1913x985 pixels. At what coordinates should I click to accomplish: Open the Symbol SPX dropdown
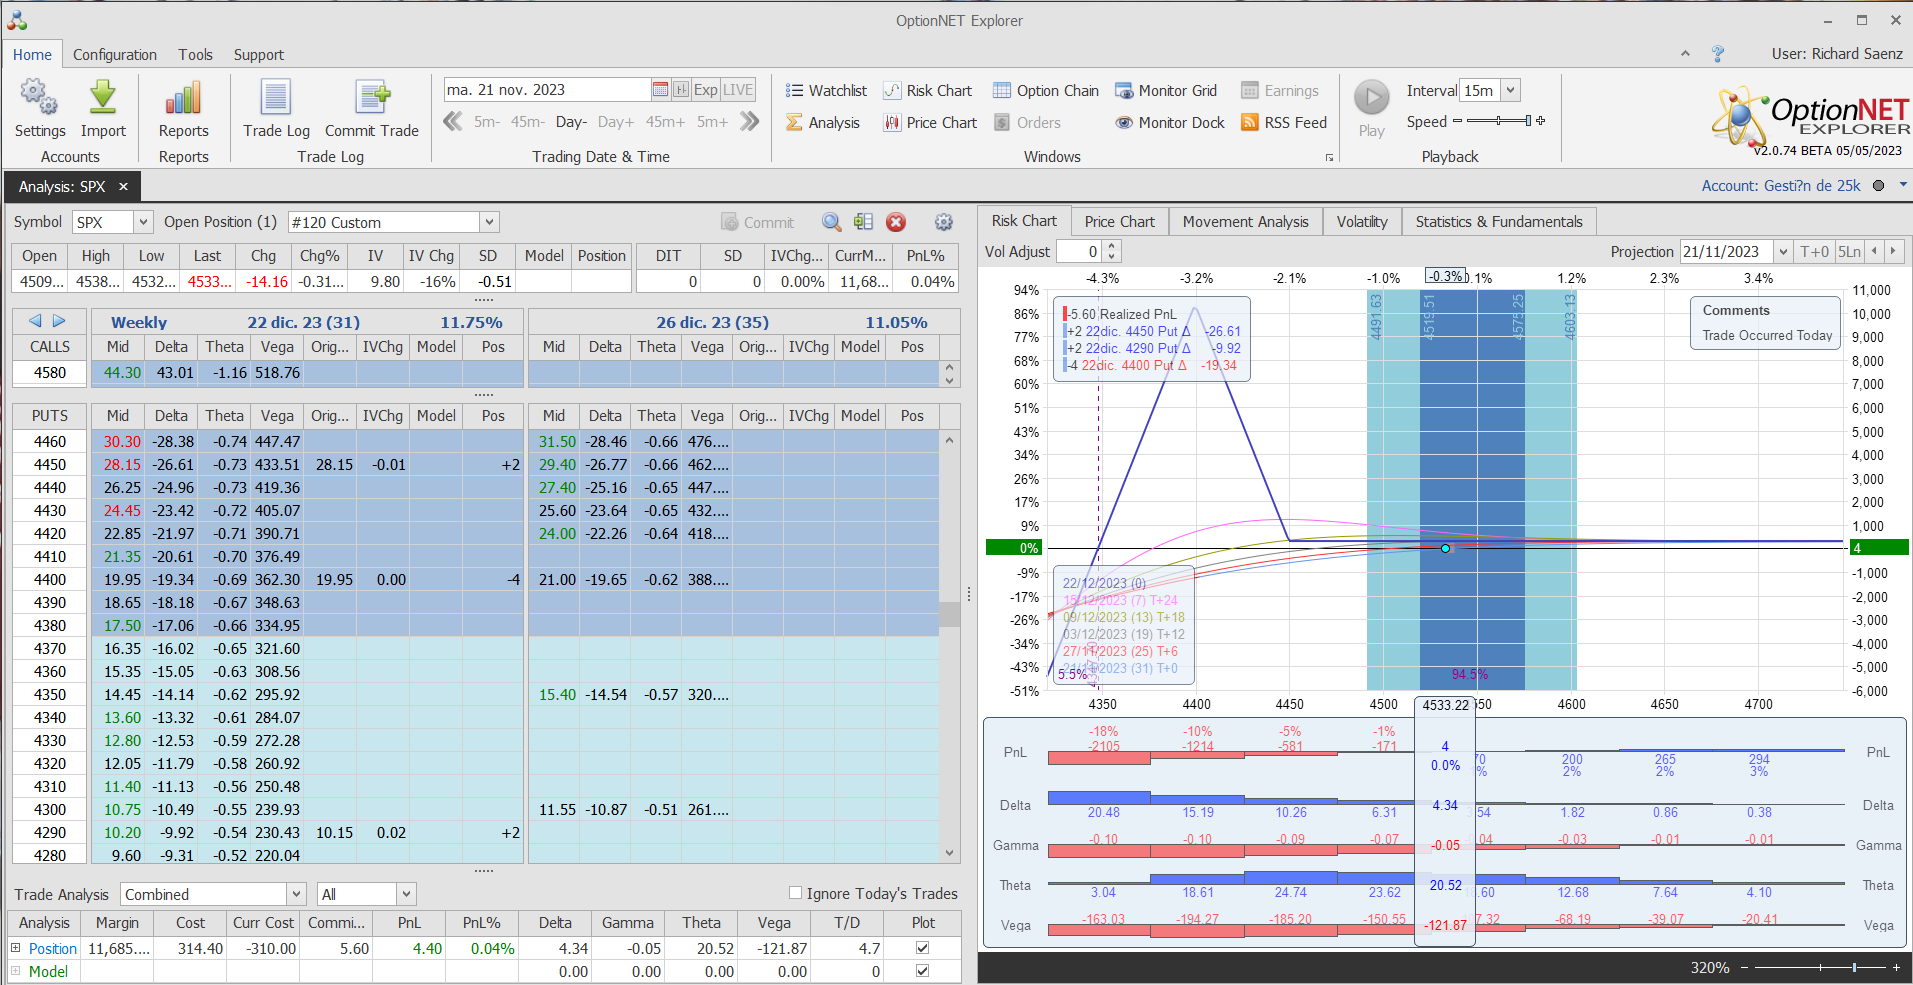pos(143,222)
